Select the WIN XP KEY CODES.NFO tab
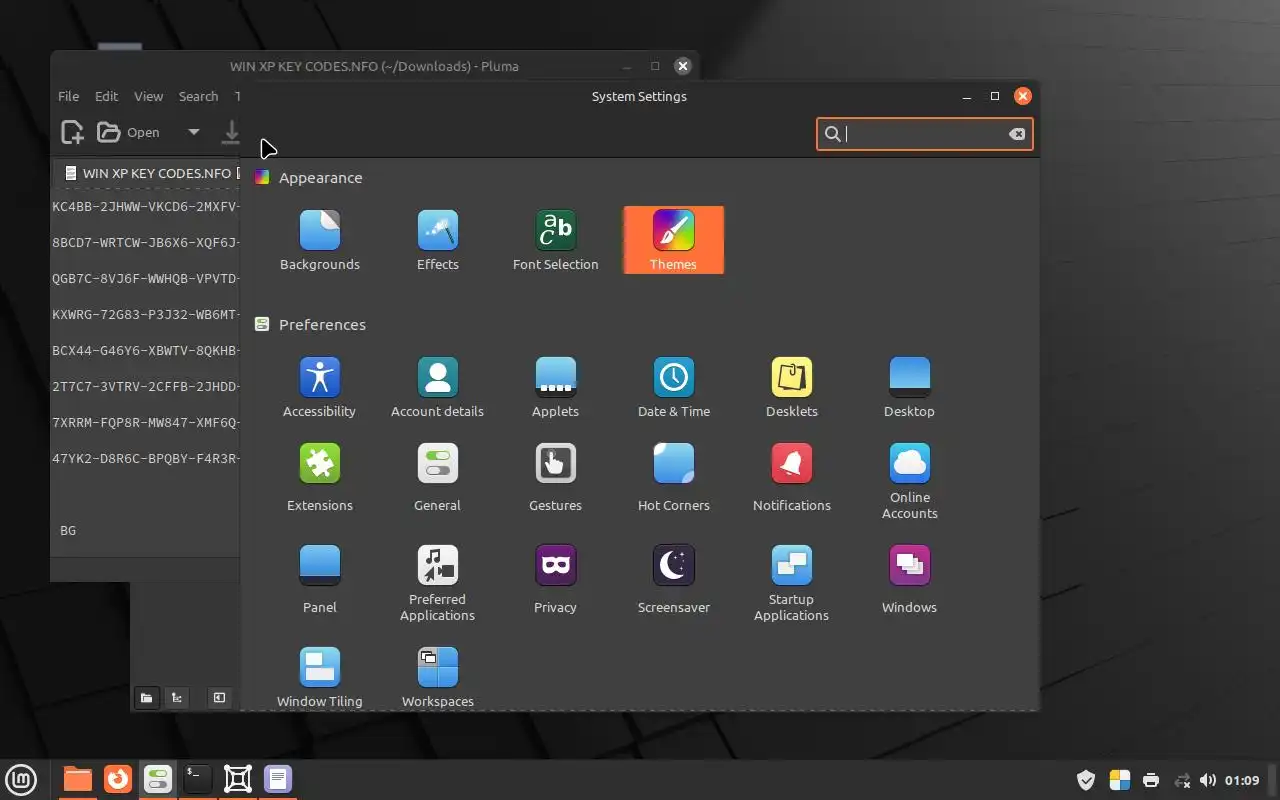 [x=147, y=173]
